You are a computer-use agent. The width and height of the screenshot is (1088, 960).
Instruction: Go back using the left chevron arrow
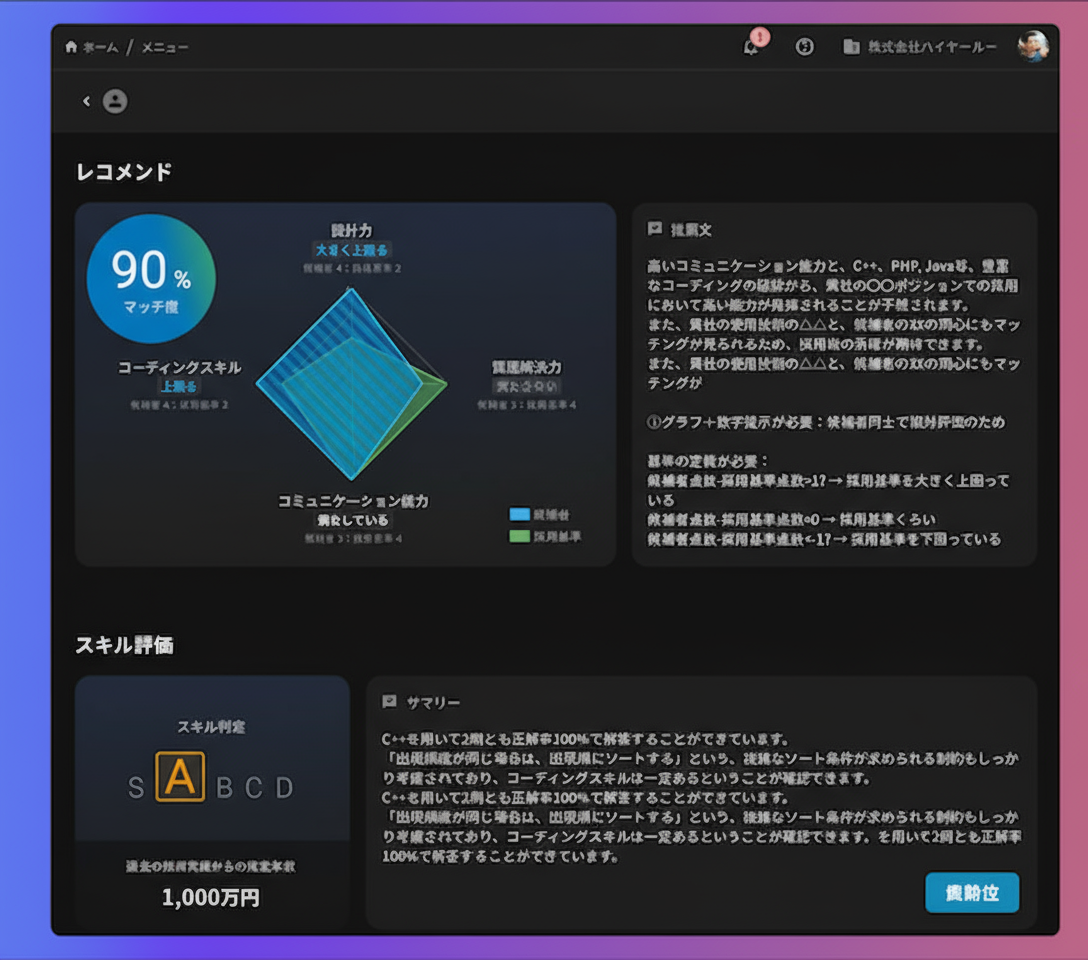[86, 101]
